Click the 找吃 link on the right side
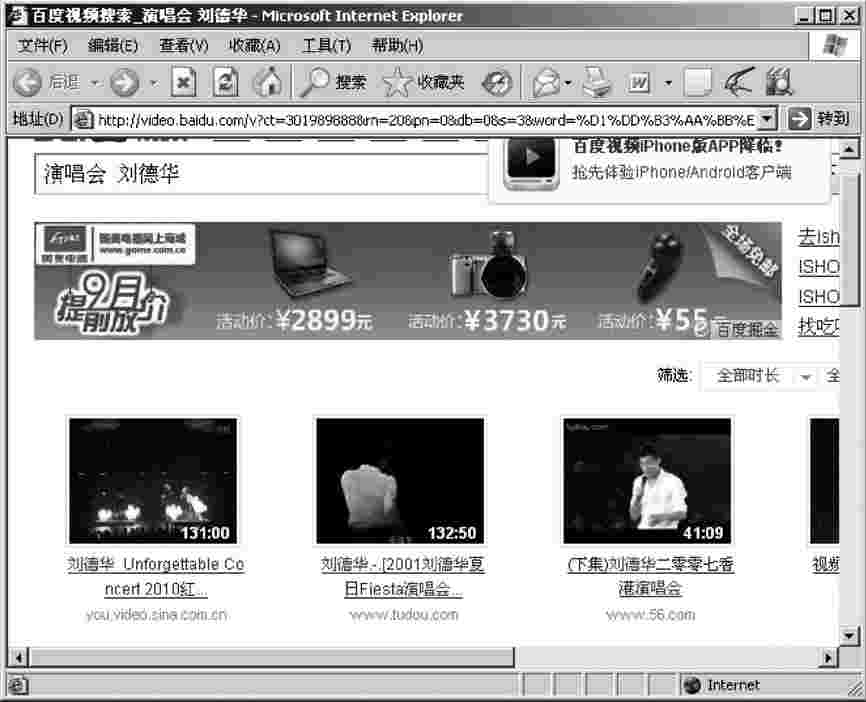866x702 pixels. [819, 326]
